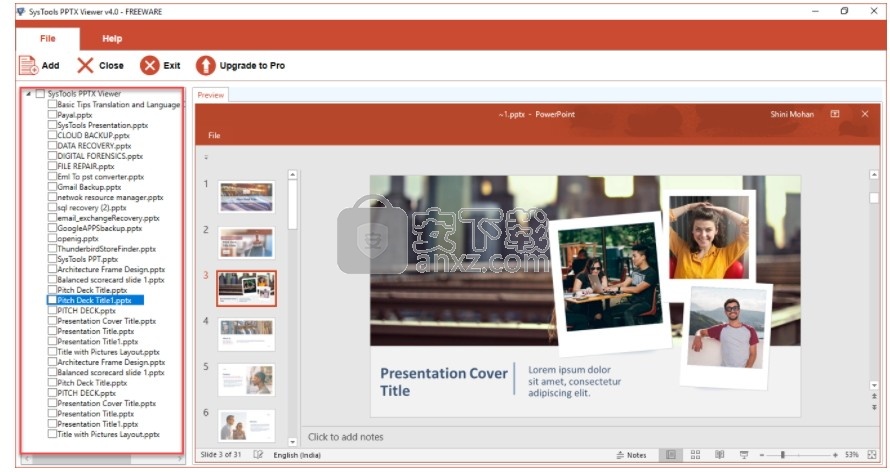Click 53% zoom level
The width and height of the screenshot is (890, 472).
(851, 455)
